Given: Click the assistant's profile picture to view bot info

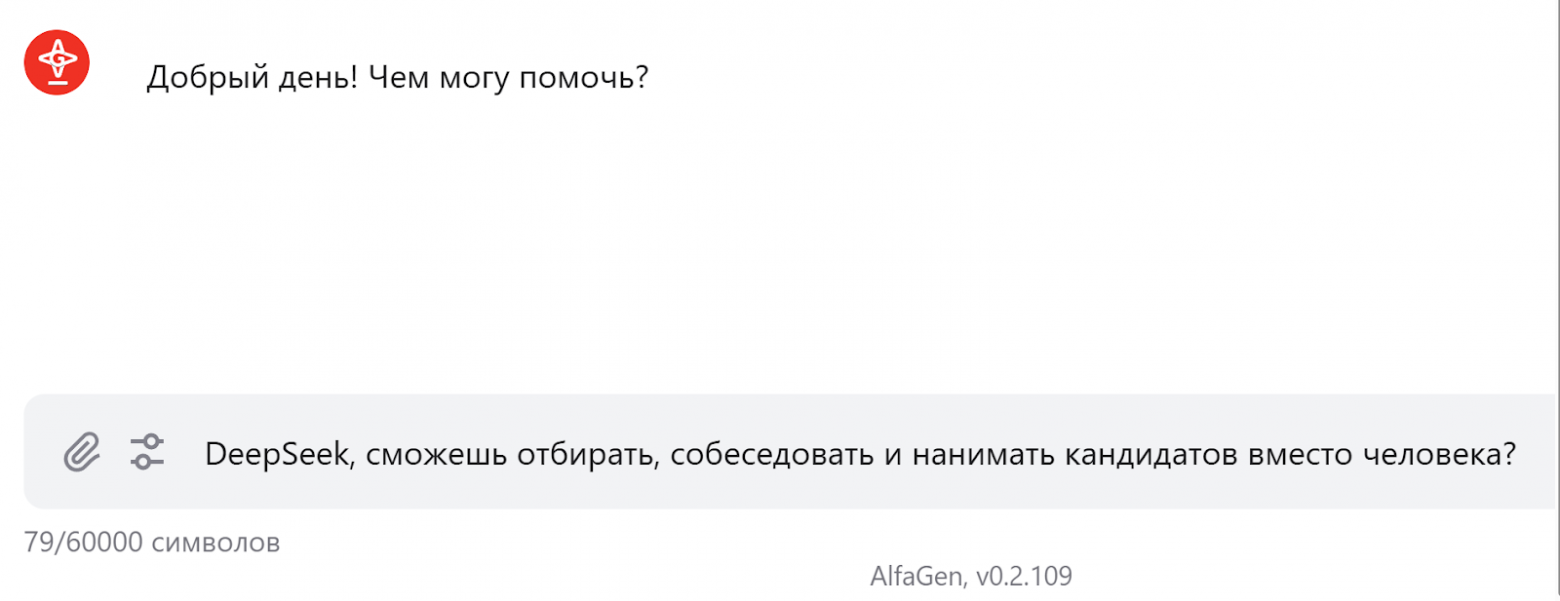Looking at the screenshot, I should coord(57,62).
